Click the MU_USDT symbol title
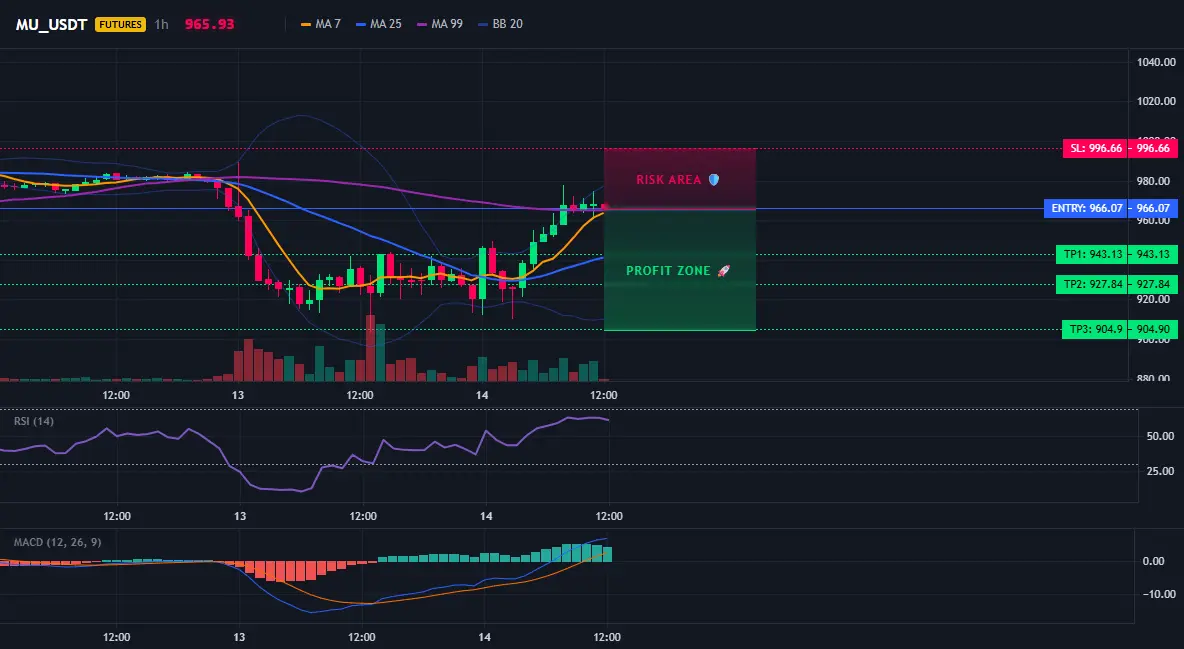The height and width of the screenshot is (649, 1184). 51,24
